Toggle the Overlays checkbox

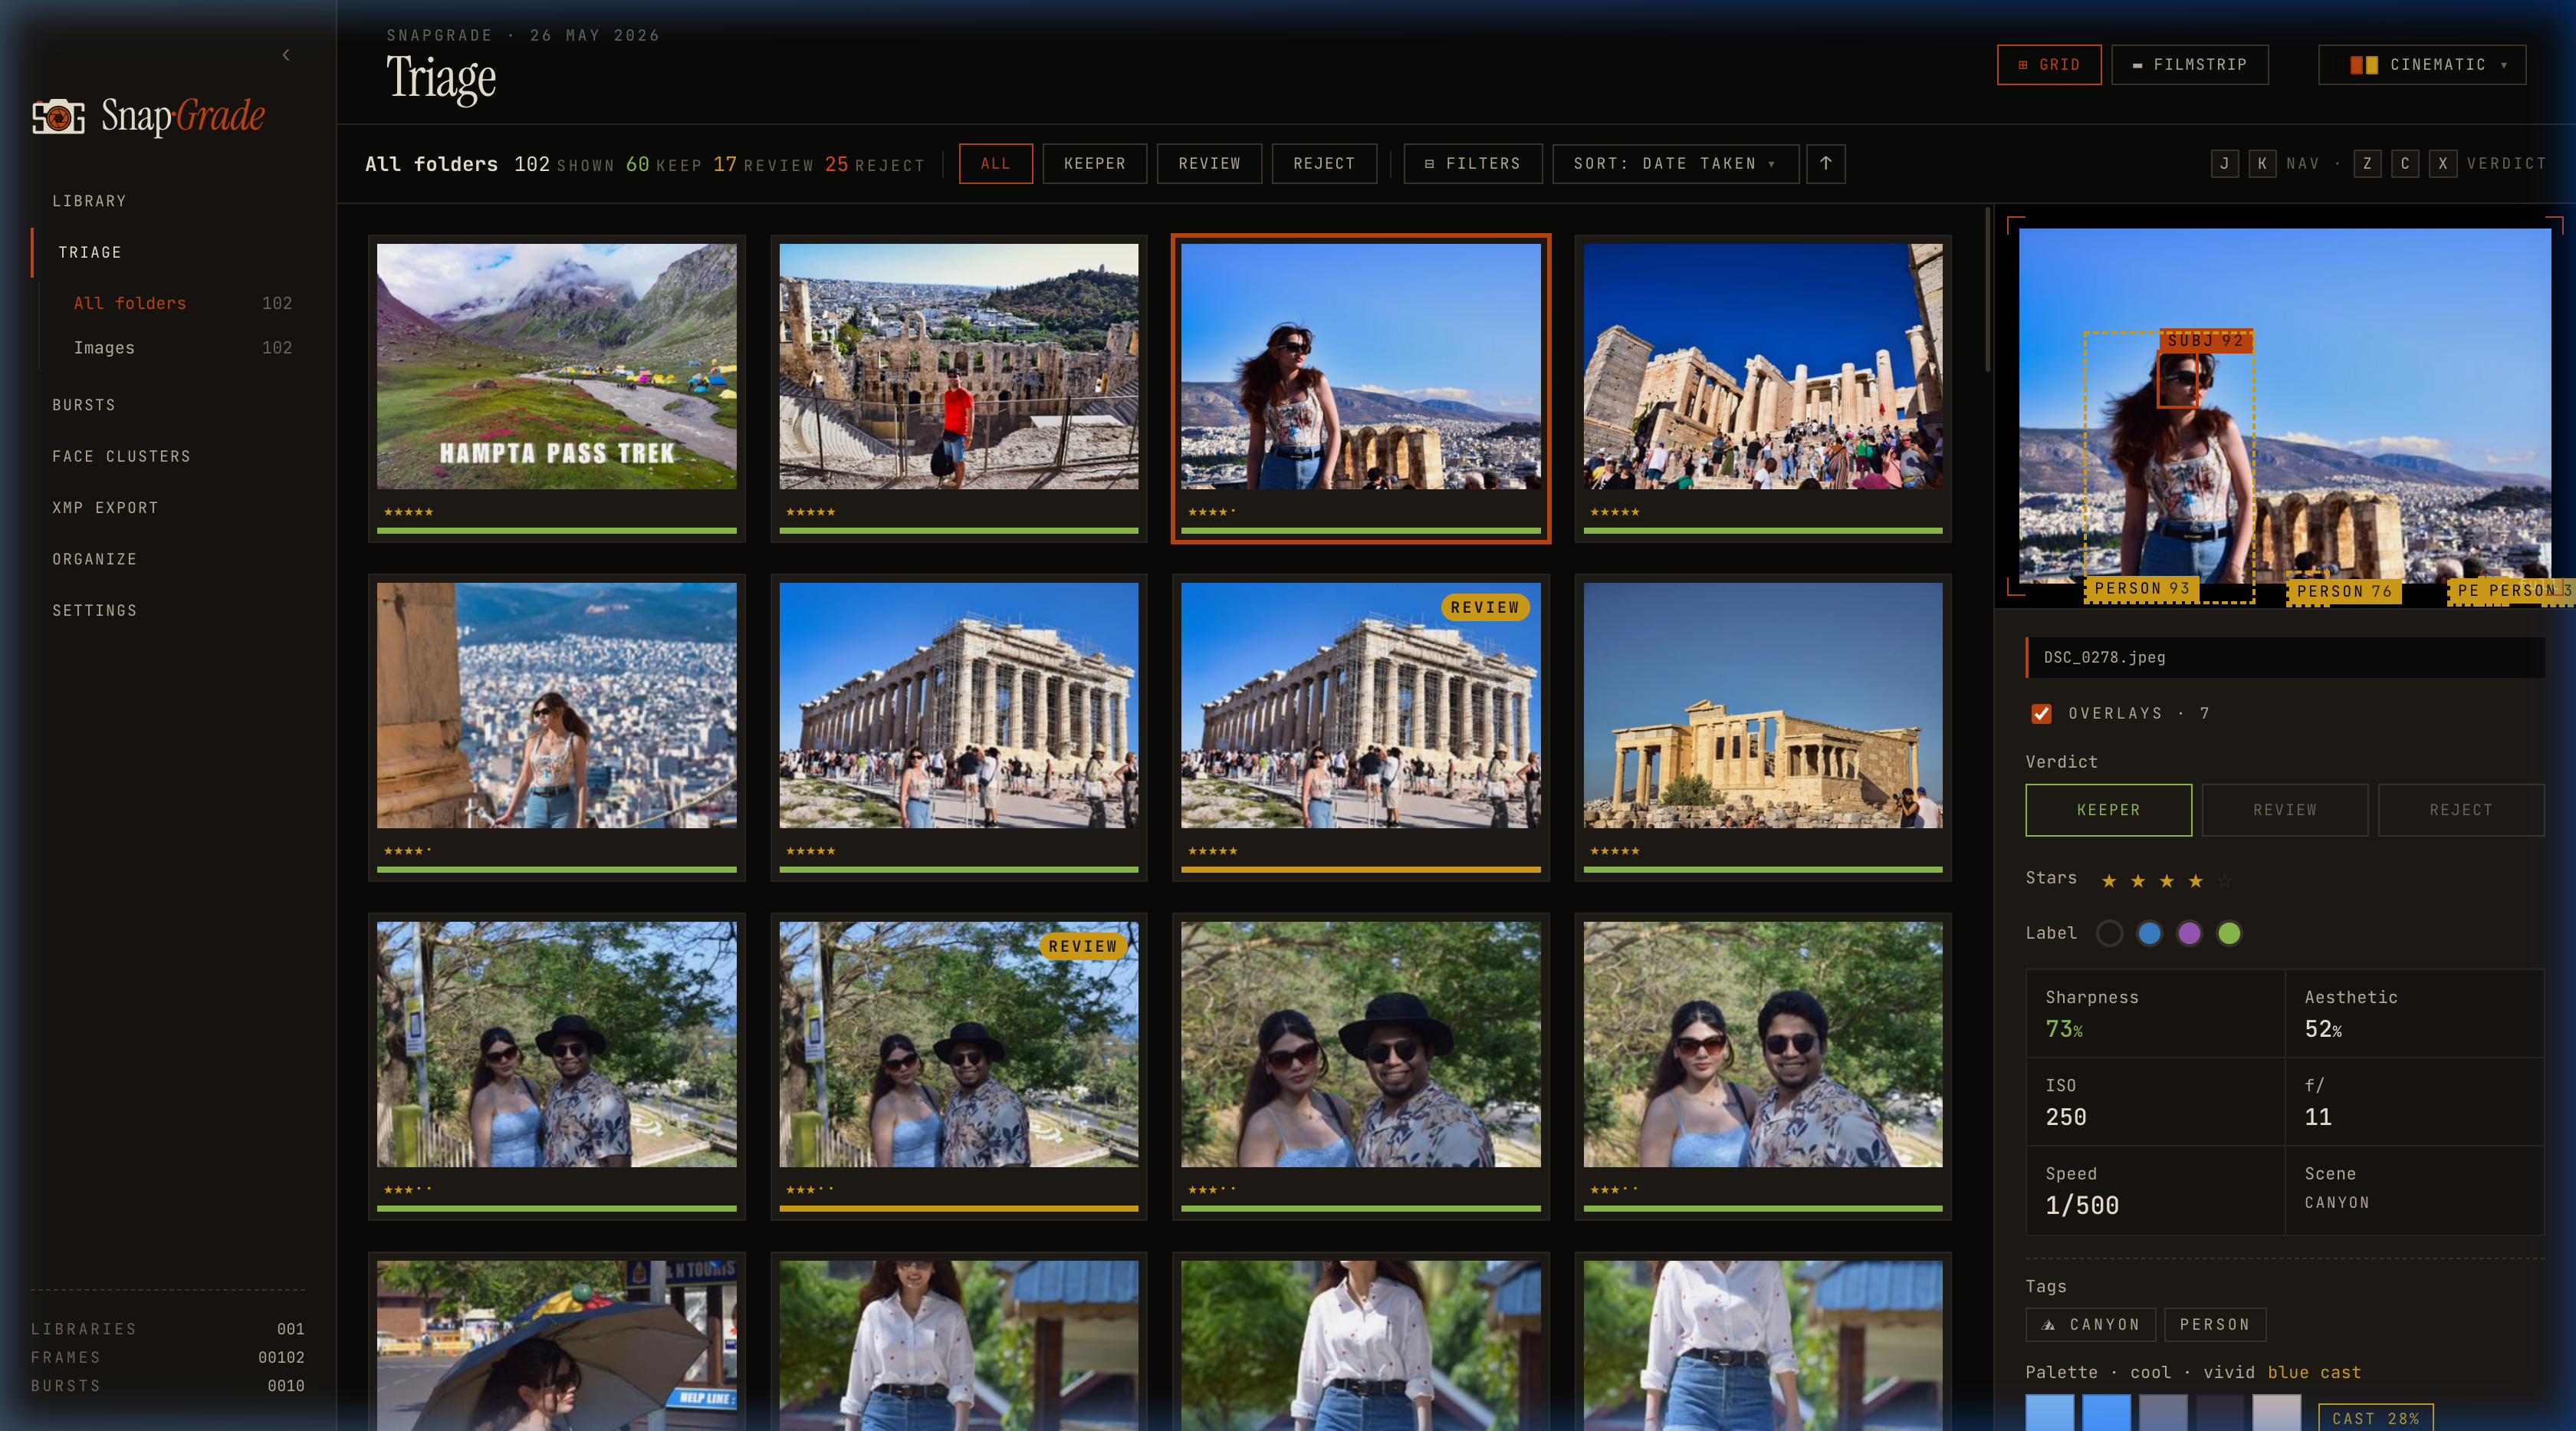click(x=2041, y=713)
